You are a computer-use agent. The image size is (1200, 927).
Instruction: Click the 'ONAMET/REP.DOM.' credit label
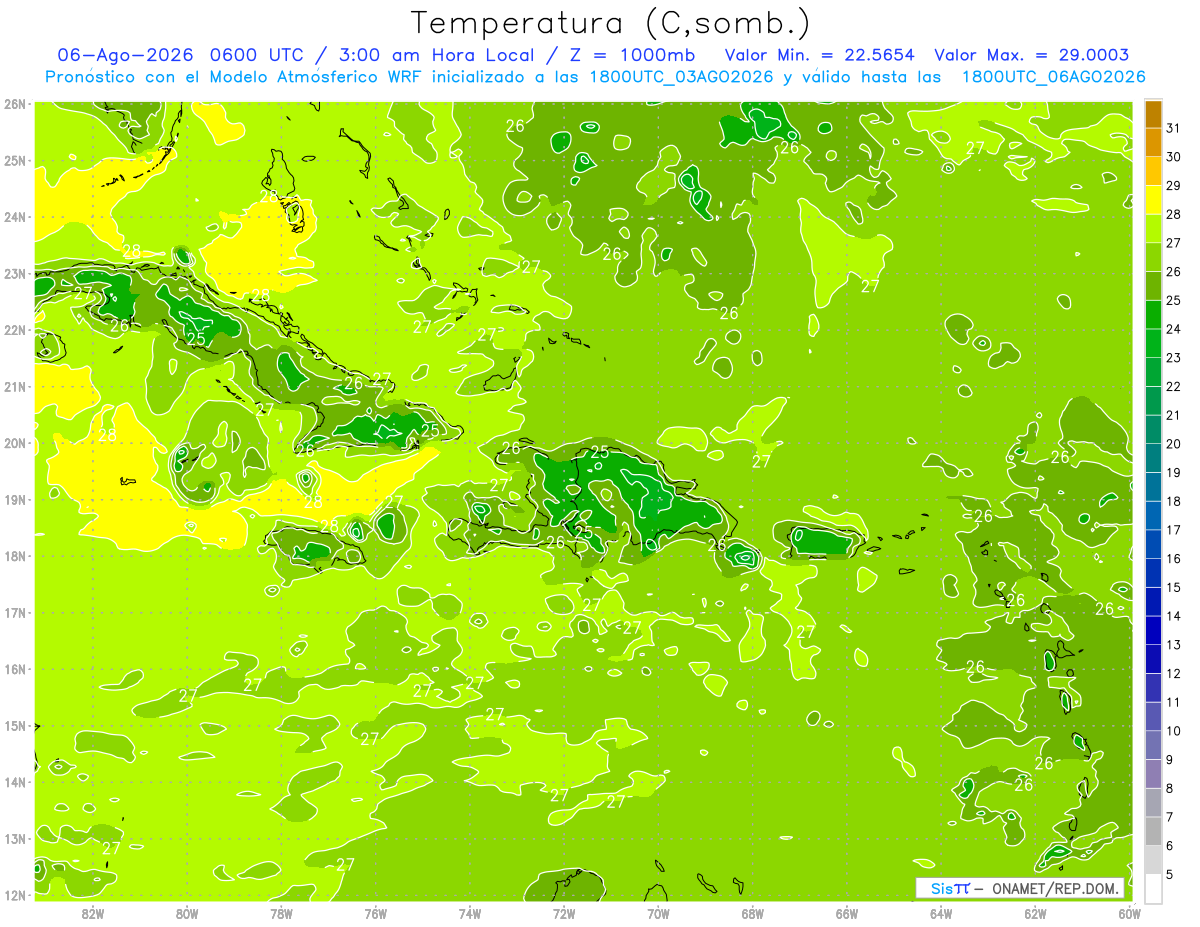click(x=1057, y=888)
